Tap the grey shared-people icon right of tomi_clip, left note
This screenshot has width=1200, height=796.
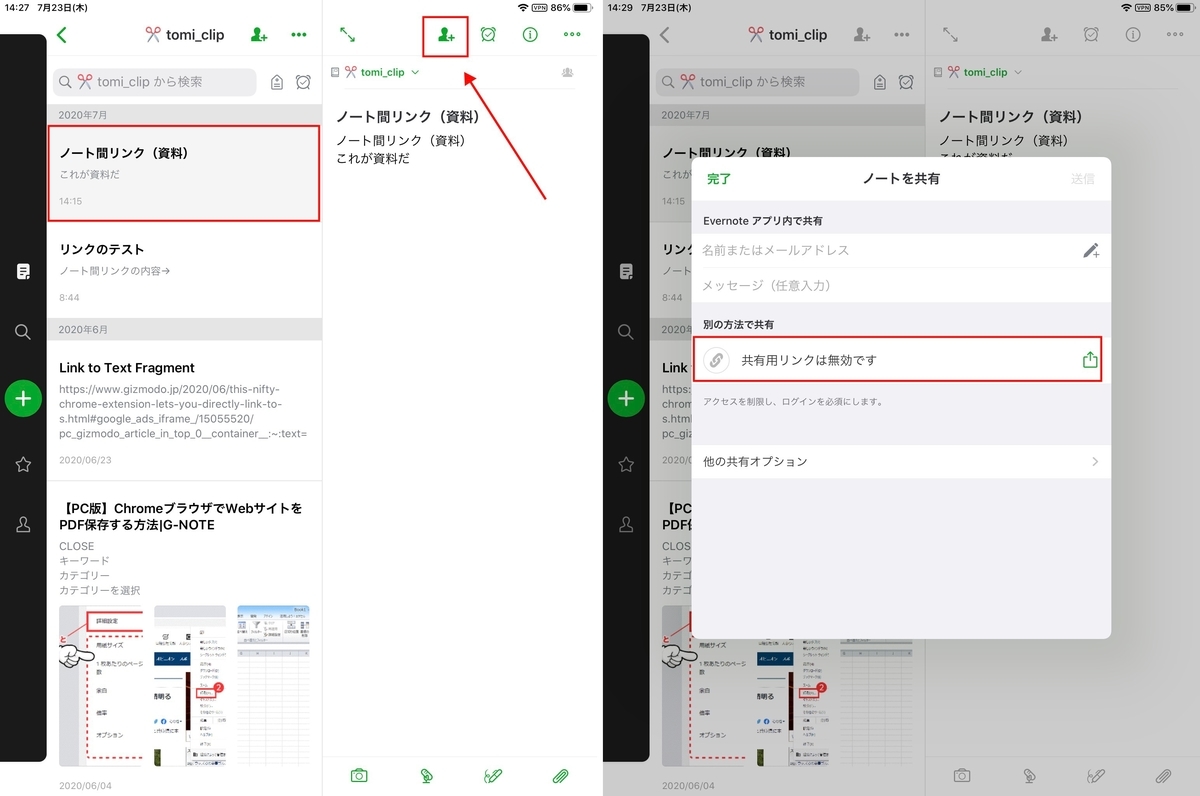pyautogui.click(x=567, y=72)
